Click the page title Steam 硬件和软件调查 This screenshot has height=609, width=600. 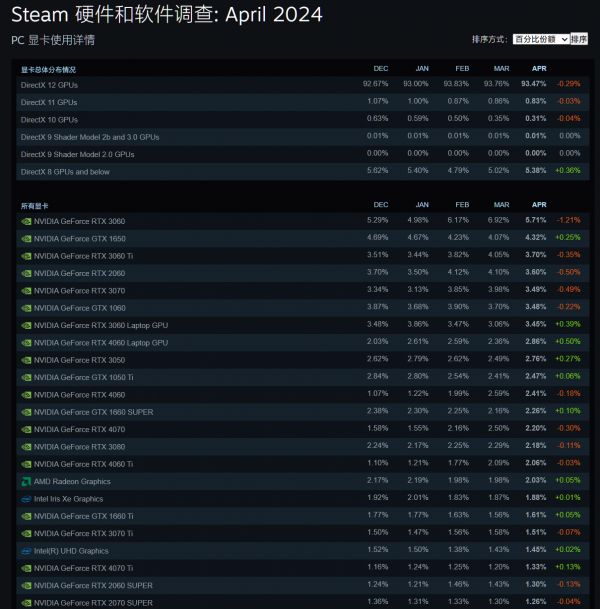(x=167, y=15)
